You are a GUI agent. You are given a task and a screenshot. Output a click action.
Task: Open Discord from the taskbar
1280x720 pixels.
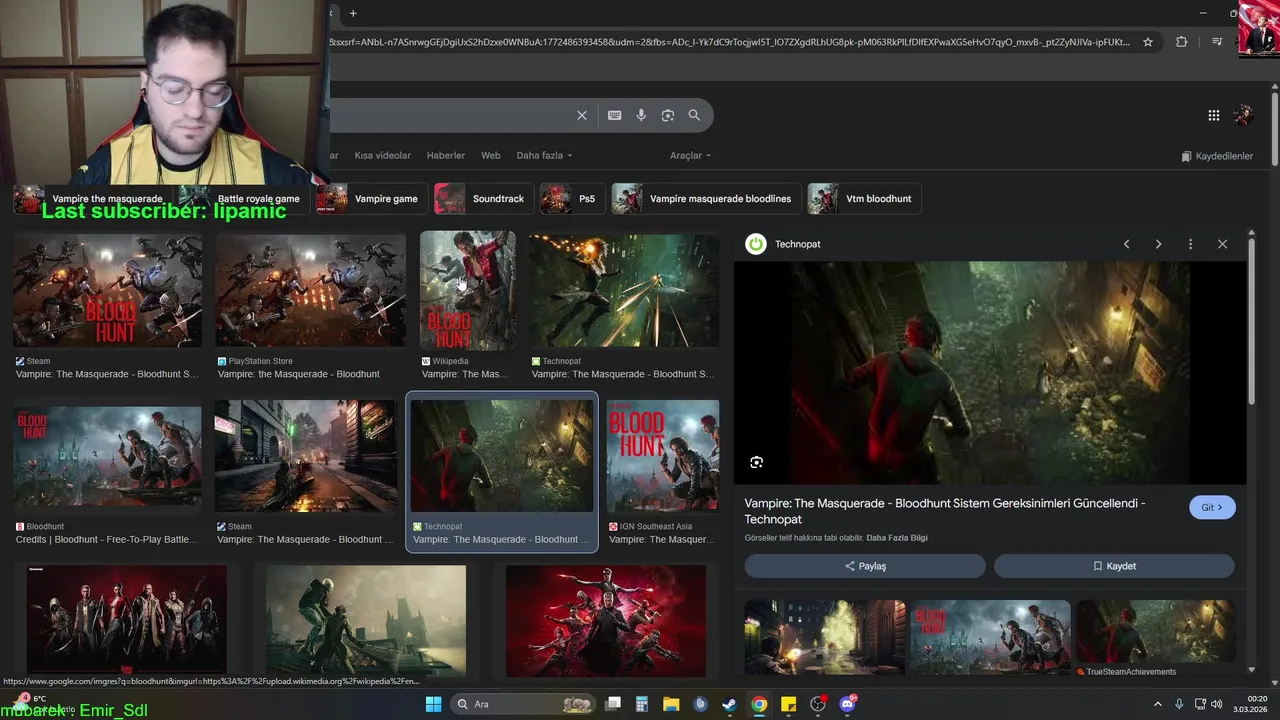[848, 704]
